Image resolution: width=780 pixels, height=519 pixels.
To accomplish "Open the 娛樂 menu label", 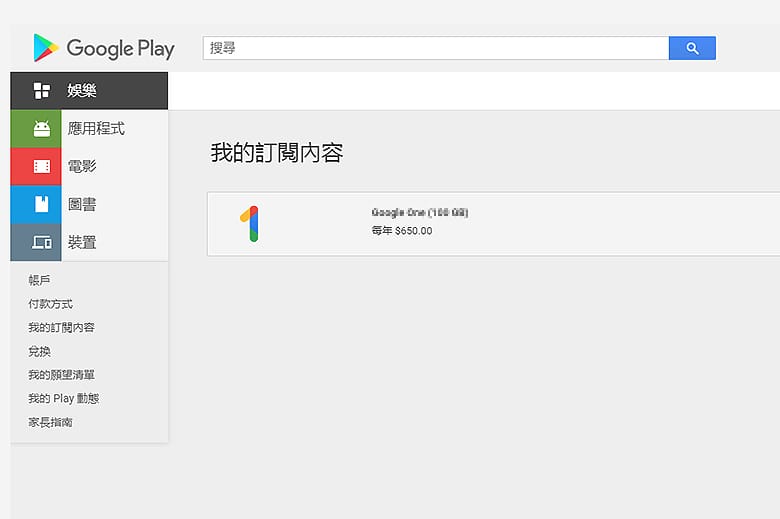I will (x=82, y=91).
